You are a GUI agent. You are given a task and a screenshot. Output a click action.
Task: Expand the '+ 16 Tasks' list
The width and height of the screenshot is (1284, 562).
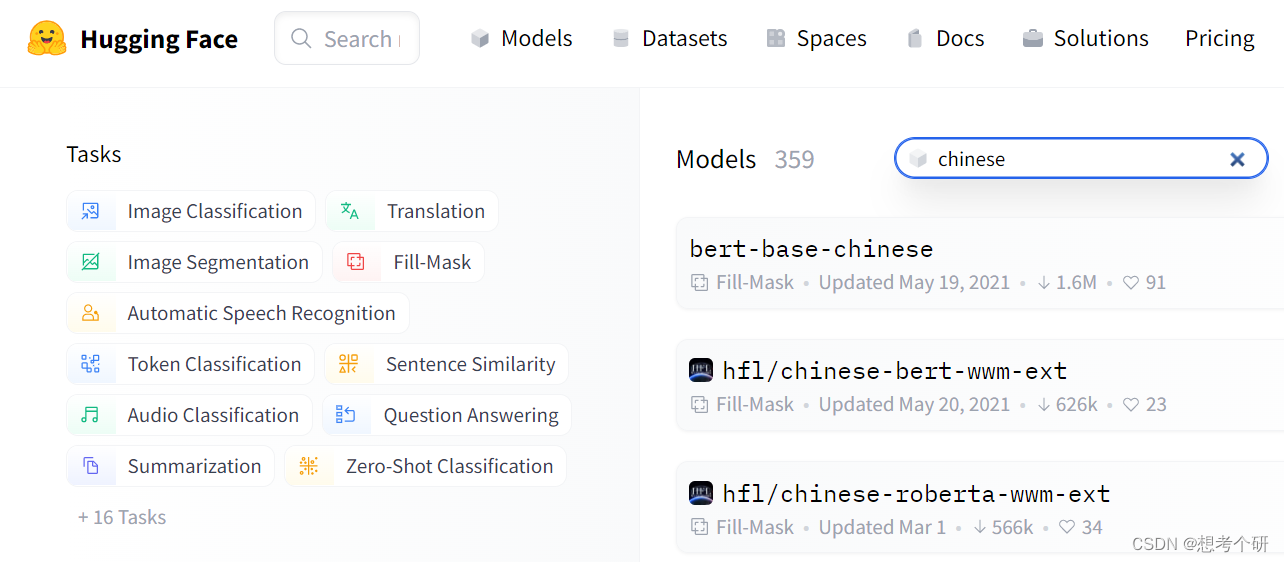[122, 517]
